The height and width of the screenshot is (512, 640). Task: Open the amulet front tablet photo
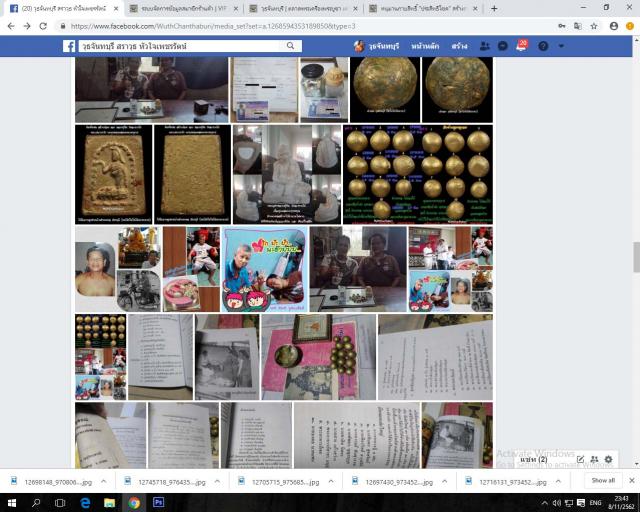point(113,174)
